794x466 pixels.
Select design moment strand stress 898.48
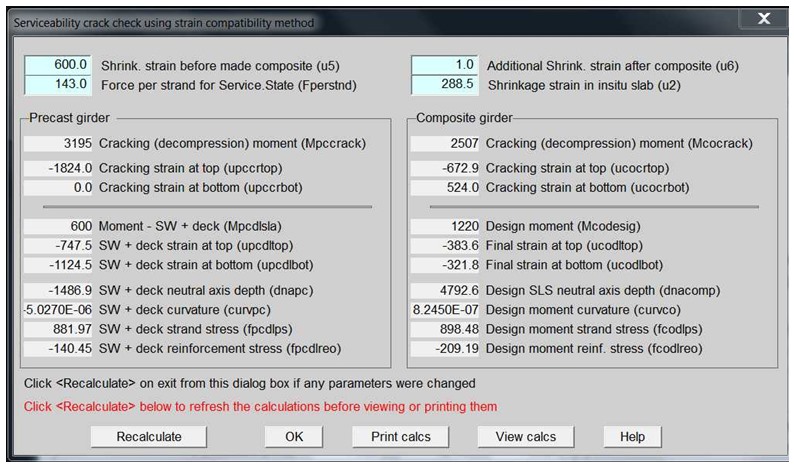(445, 329)
